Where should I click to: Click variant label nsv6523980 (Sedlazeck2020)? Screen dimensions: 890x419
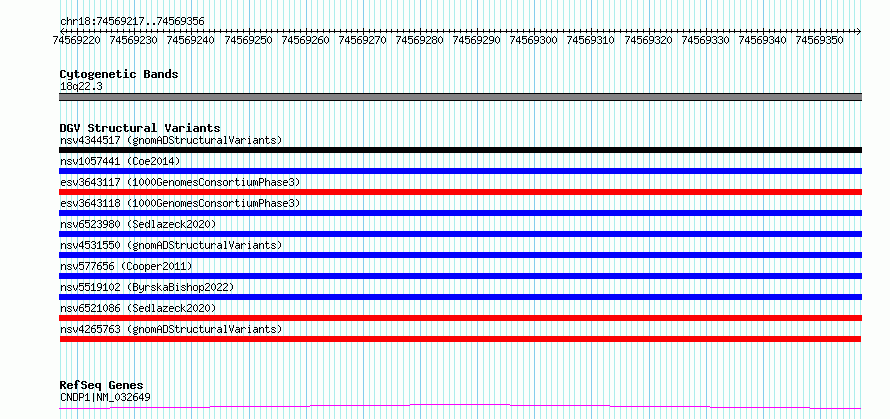tap(138, 224)
